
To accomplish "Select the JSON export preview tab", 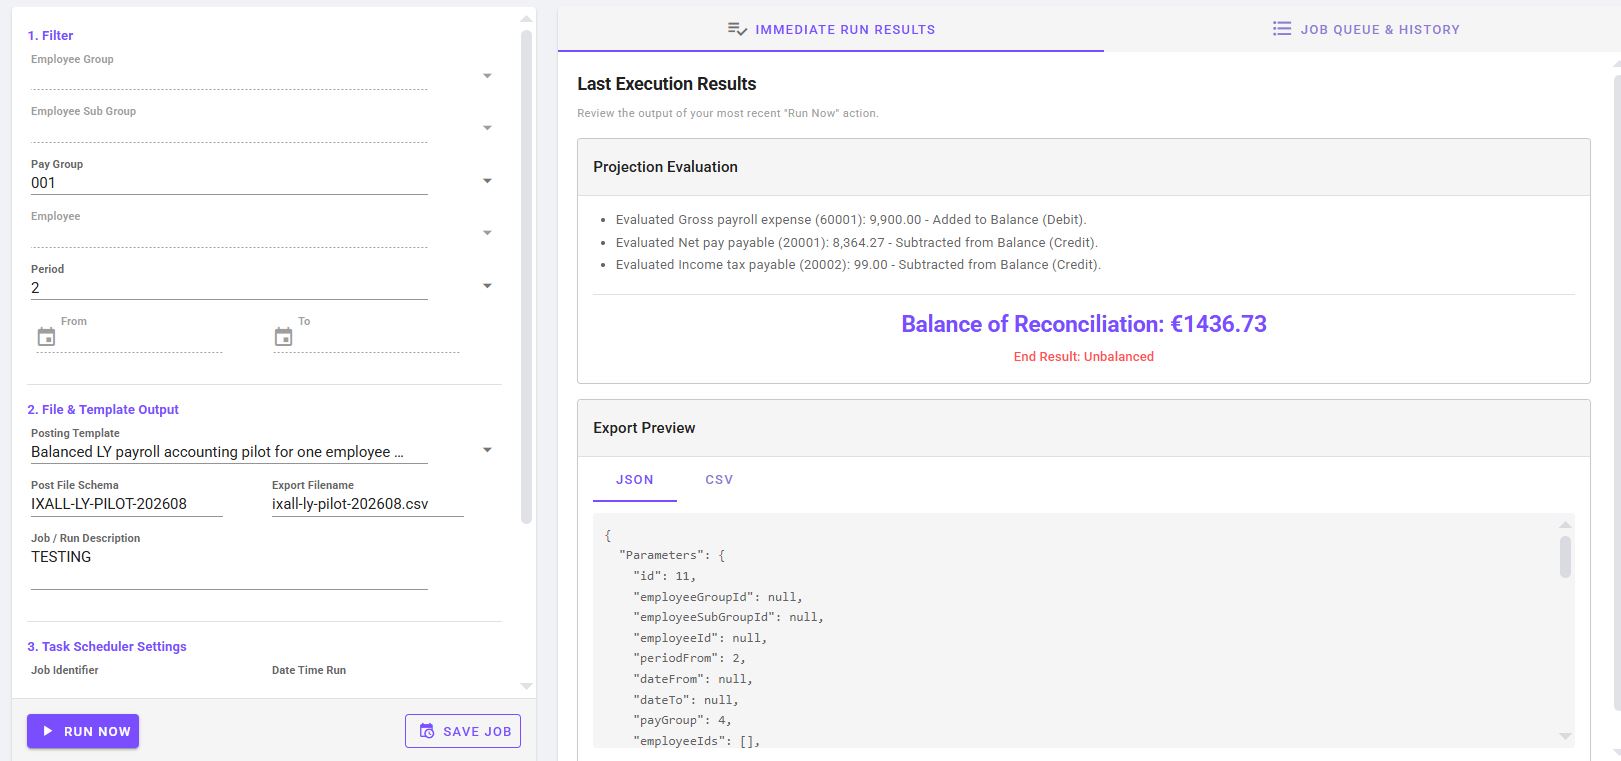I will [x=634, y=480].
